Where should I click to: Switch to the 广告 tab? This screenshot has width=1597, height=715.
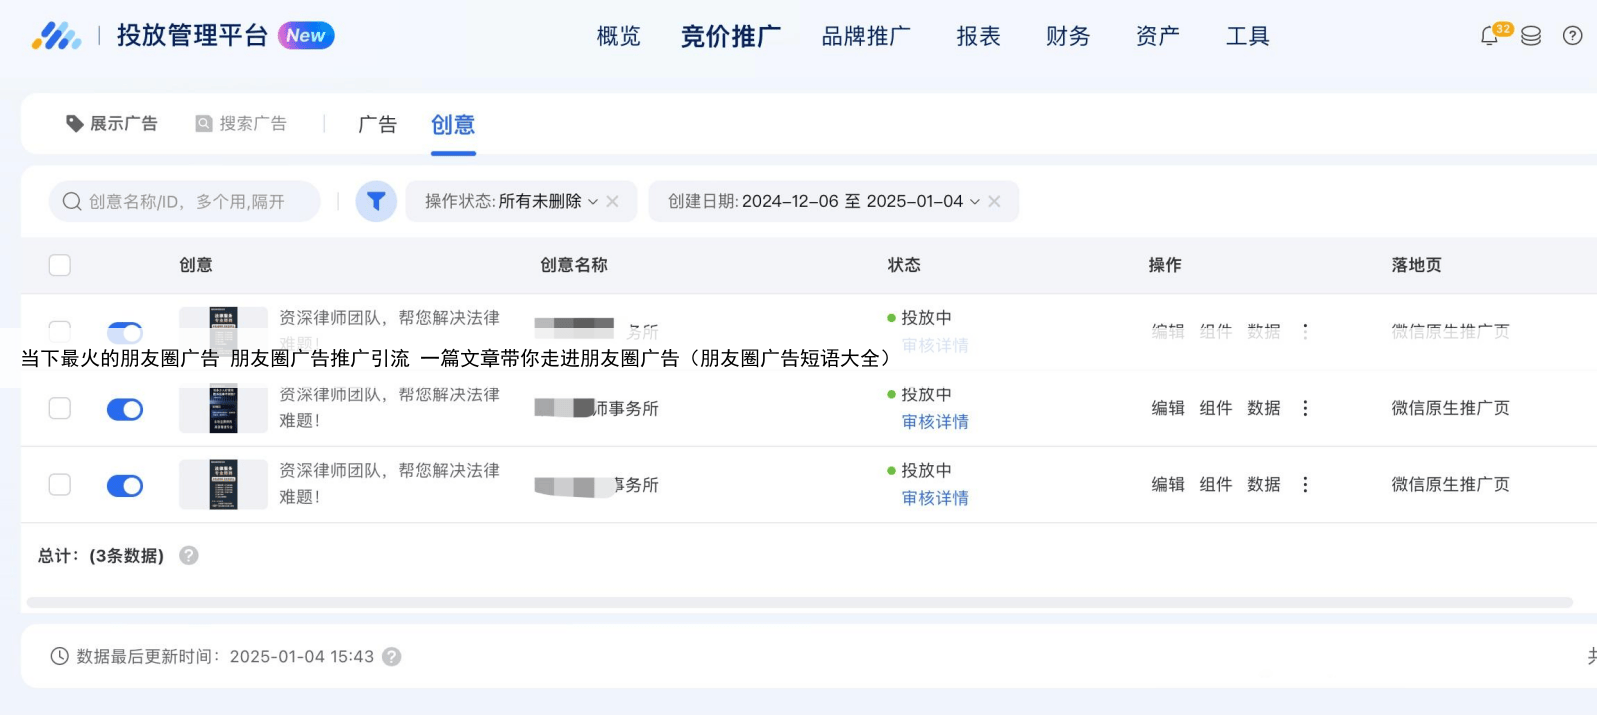(377, 124)
